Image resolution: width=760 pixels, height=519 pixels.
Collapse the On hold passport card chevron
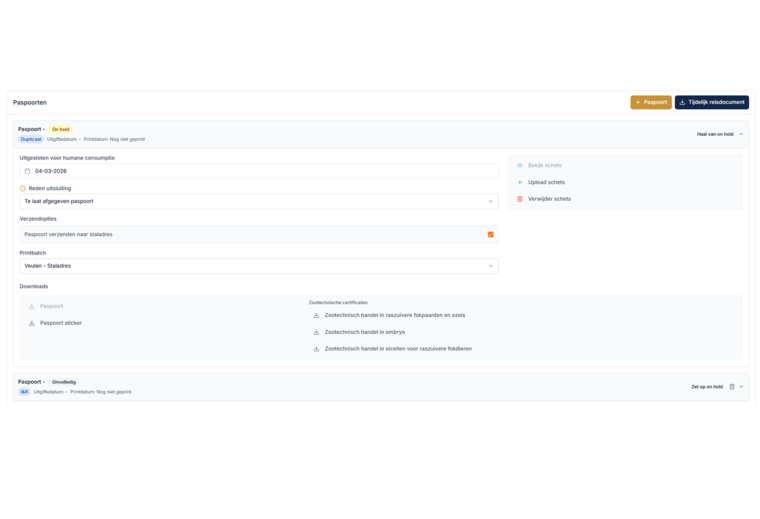click(741, 134)
